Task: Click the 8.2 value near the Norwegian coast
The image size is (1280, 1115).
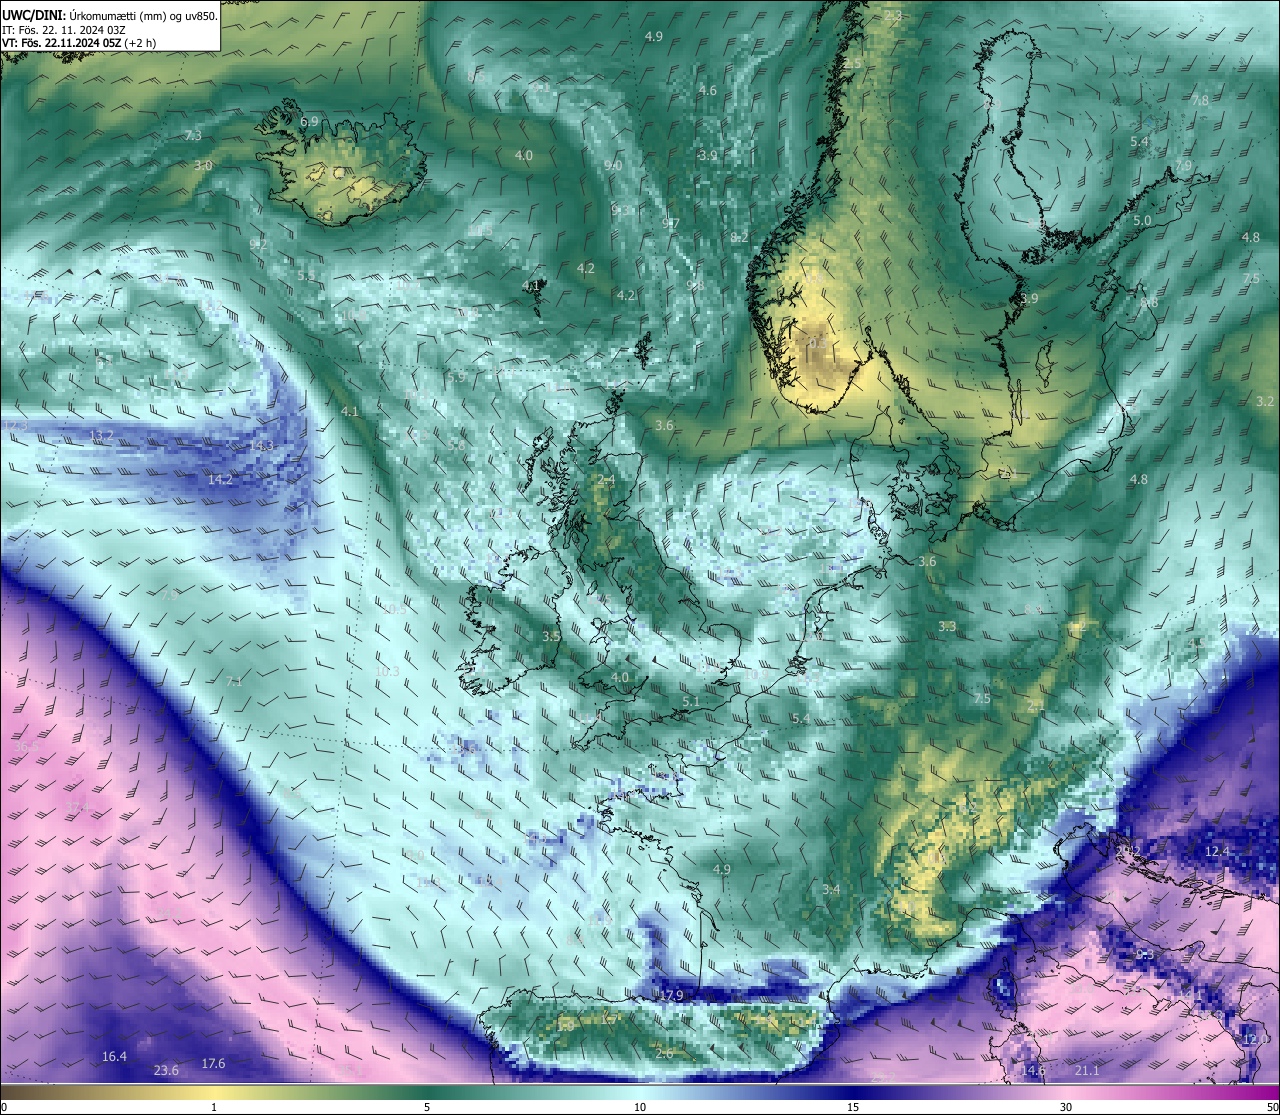Action: (740, 238)
